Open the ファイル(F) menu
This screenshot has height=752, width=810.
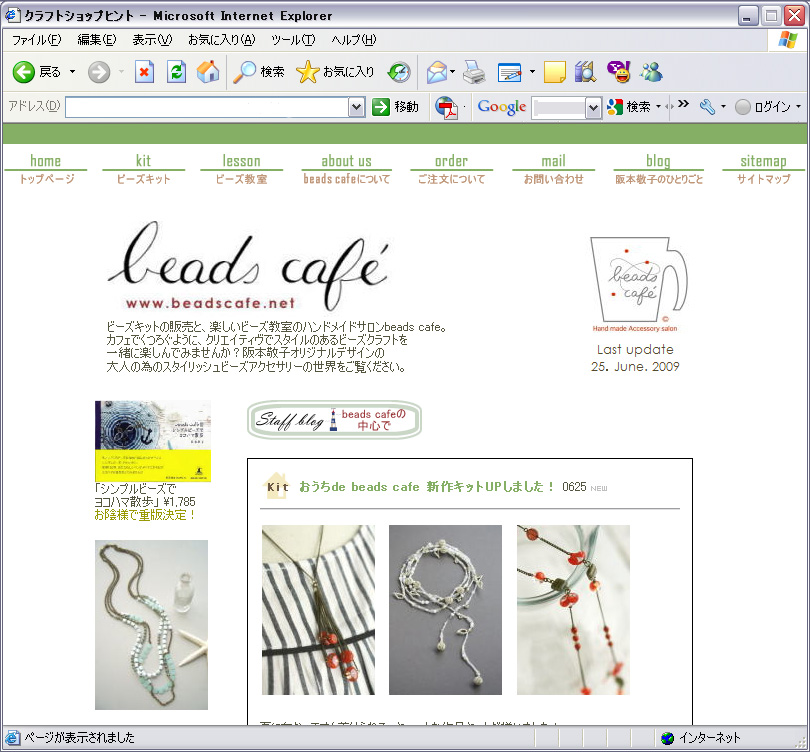pos(37,40)
